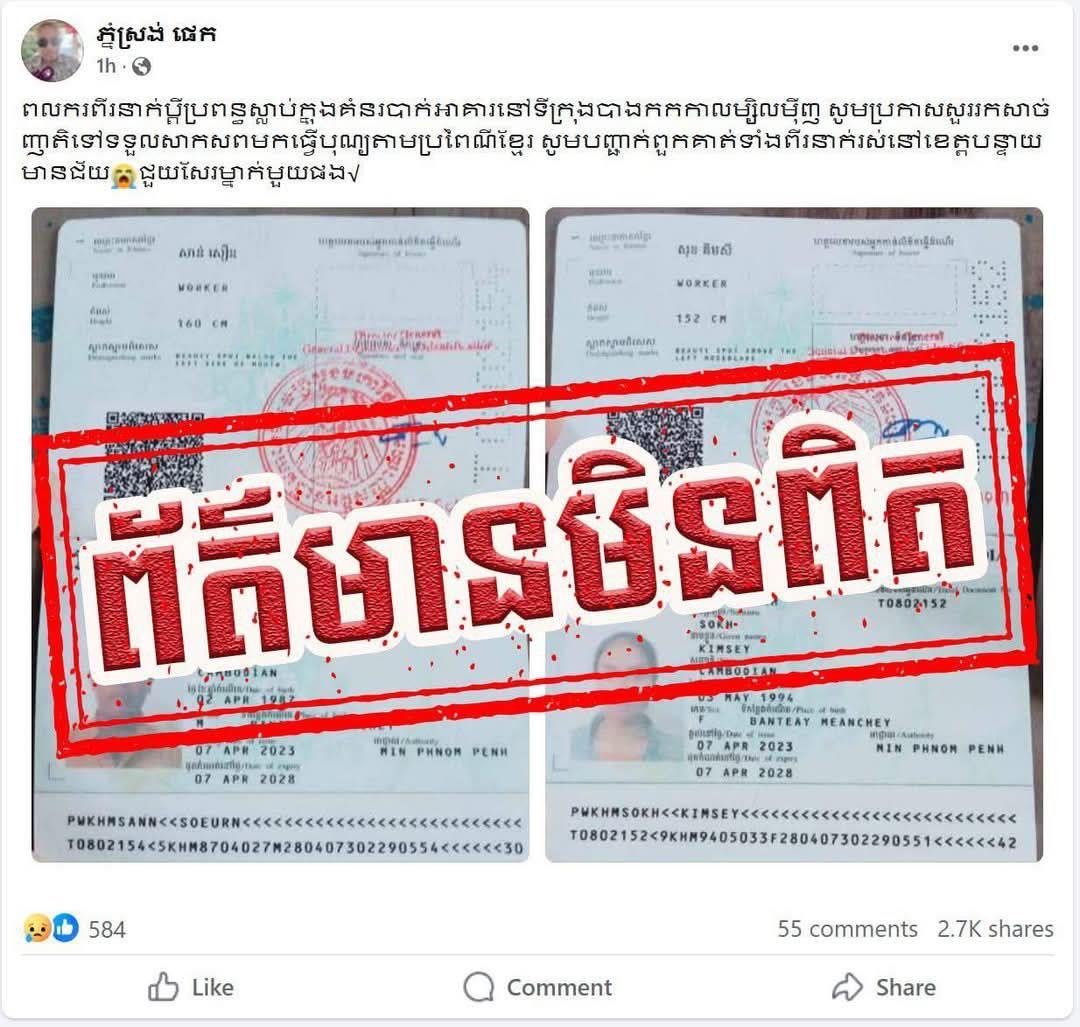Open the 55 comments list
The height and width of the screenshot is (1027, 1080).
coord(847,929)
